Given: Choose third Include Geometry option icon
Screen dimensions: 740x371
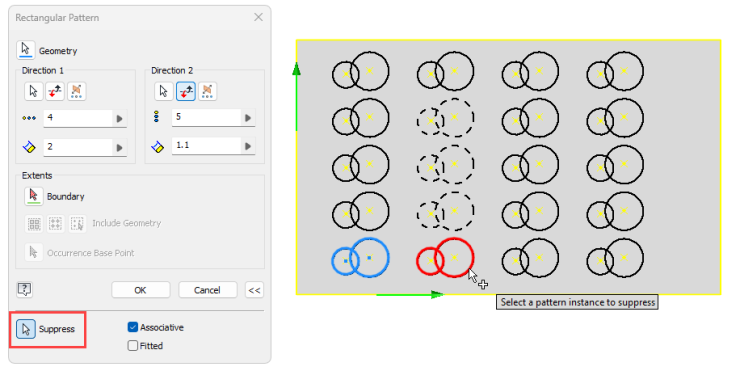Looking at the screenshot, I should click(x=77, y=224).
